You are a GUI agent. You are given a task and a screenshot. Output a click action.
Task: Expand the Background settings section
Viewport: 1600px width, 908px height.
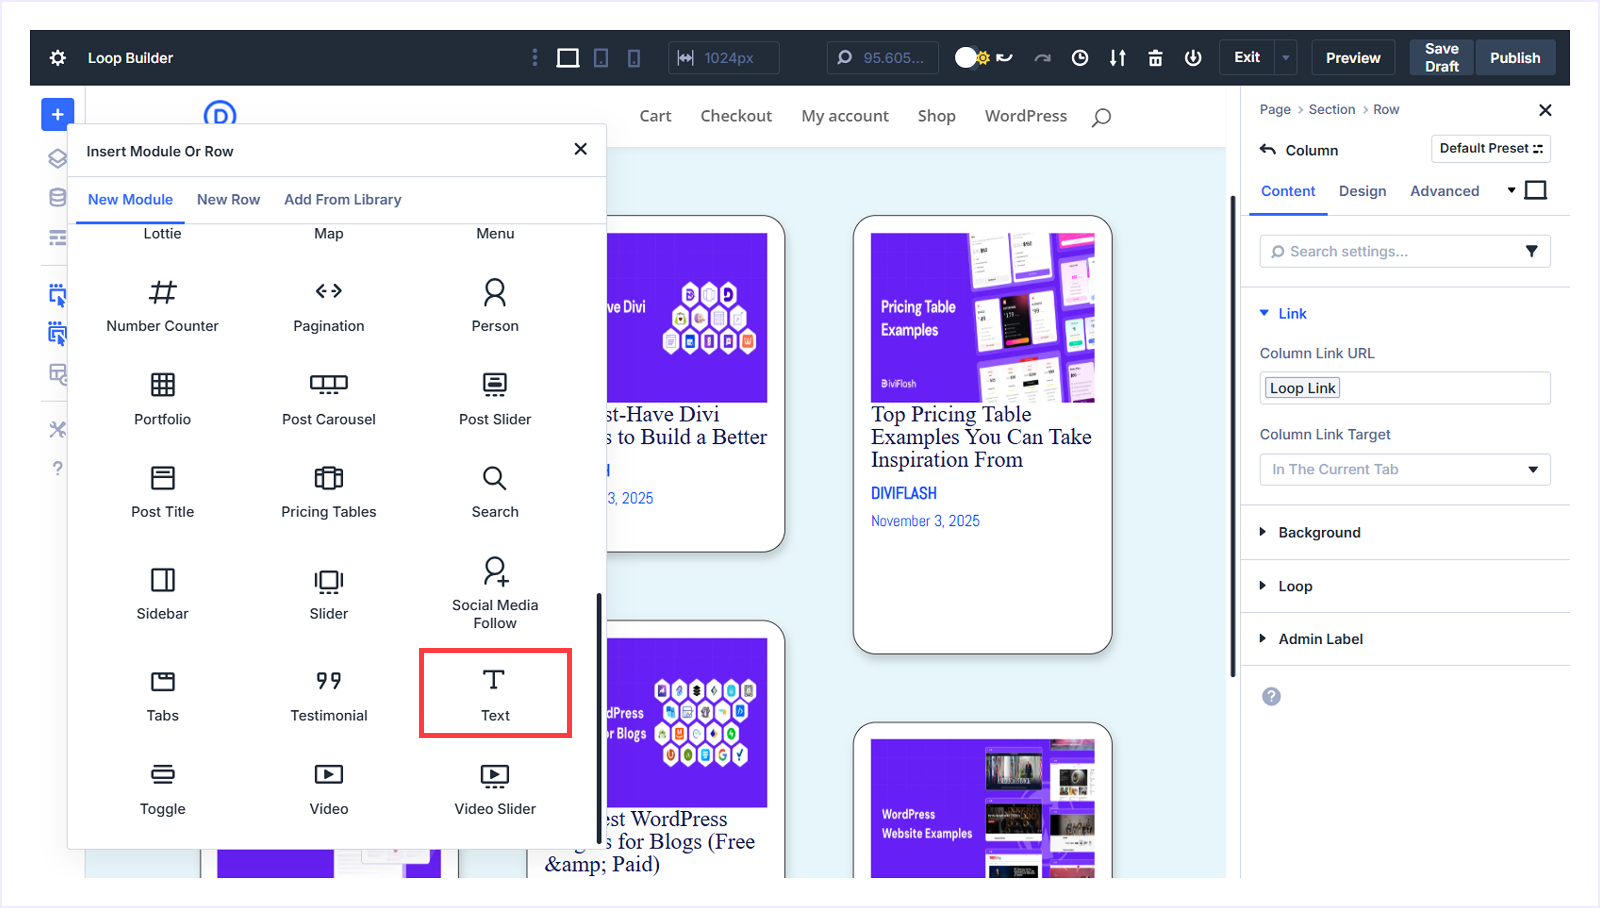(1319, 532)
